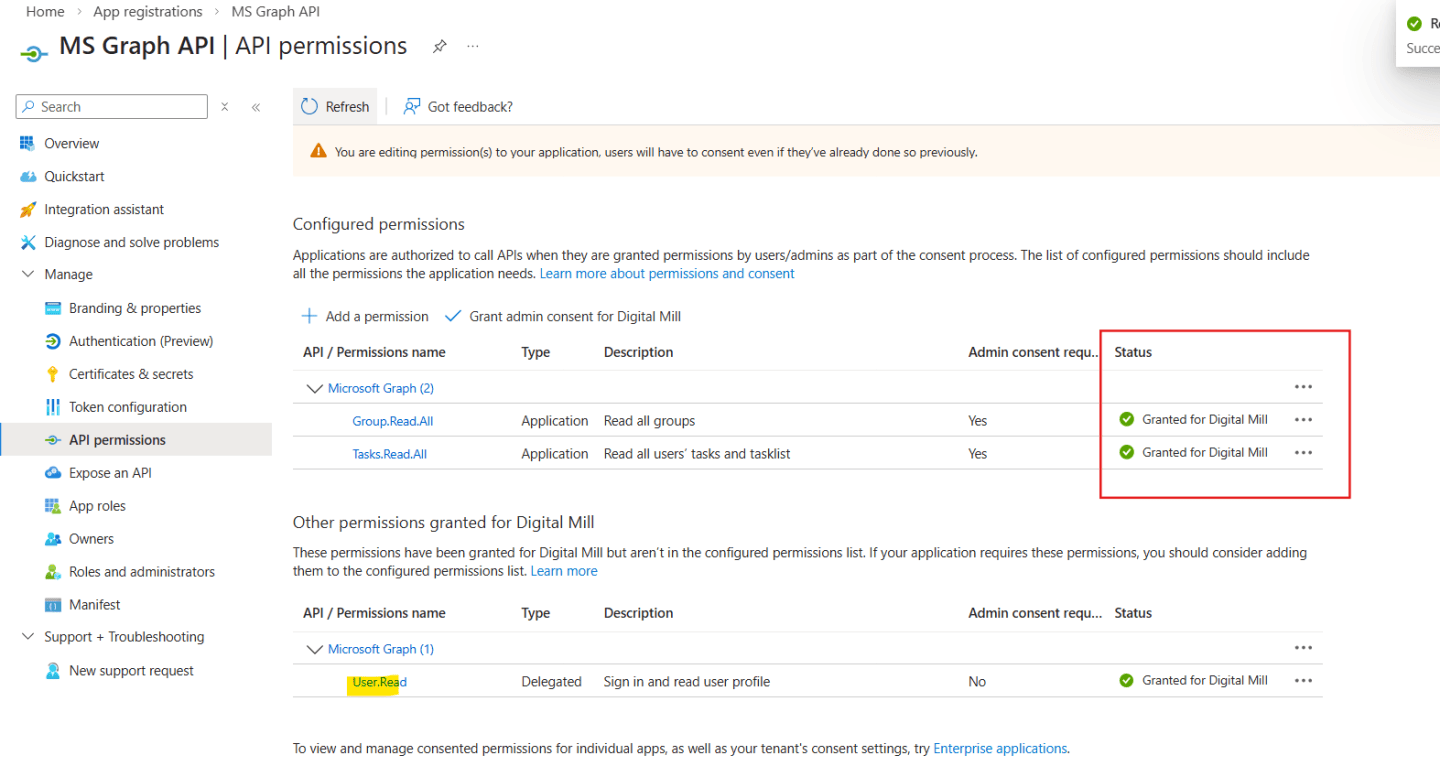Open New support request
This screenshot has height=766, width=1440.
click(x=131, y=671)
